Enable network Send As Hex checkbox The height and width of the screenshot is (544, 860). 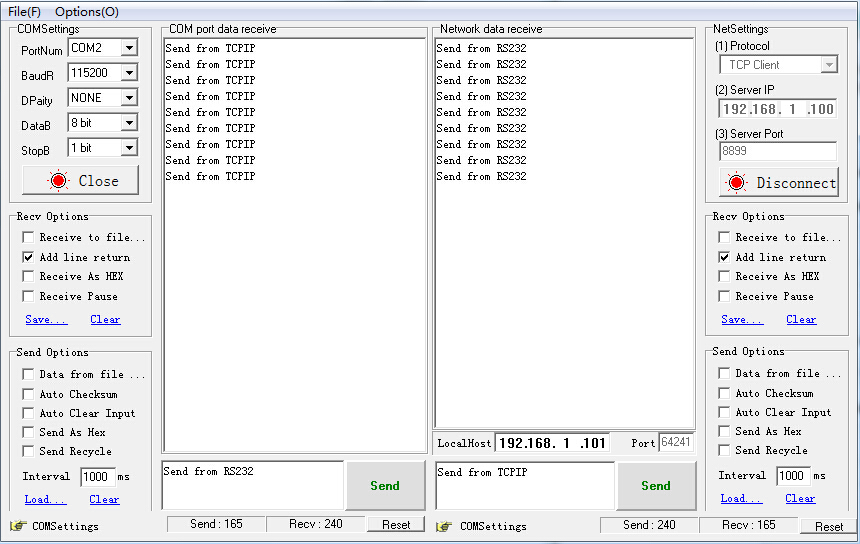[724, 431]
